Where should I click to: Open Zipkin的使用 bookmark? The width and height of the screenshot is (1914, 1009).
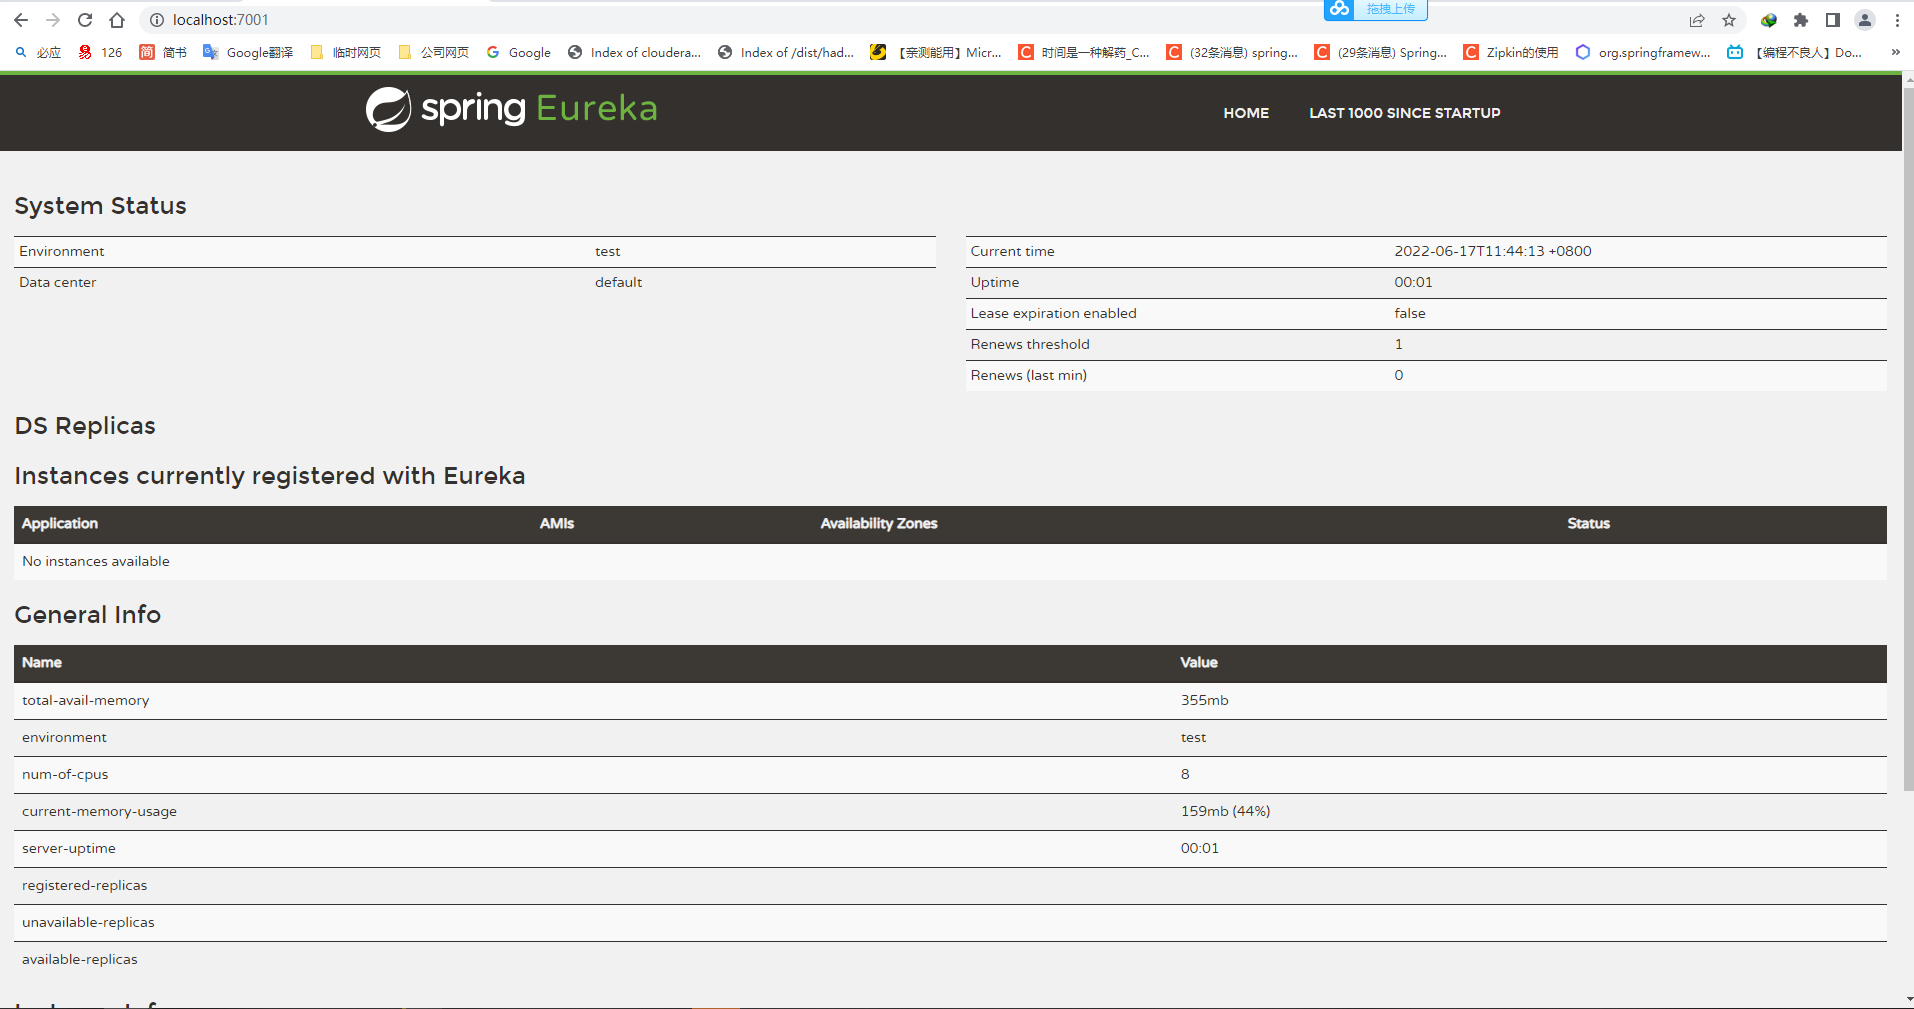pos(1510,52)
